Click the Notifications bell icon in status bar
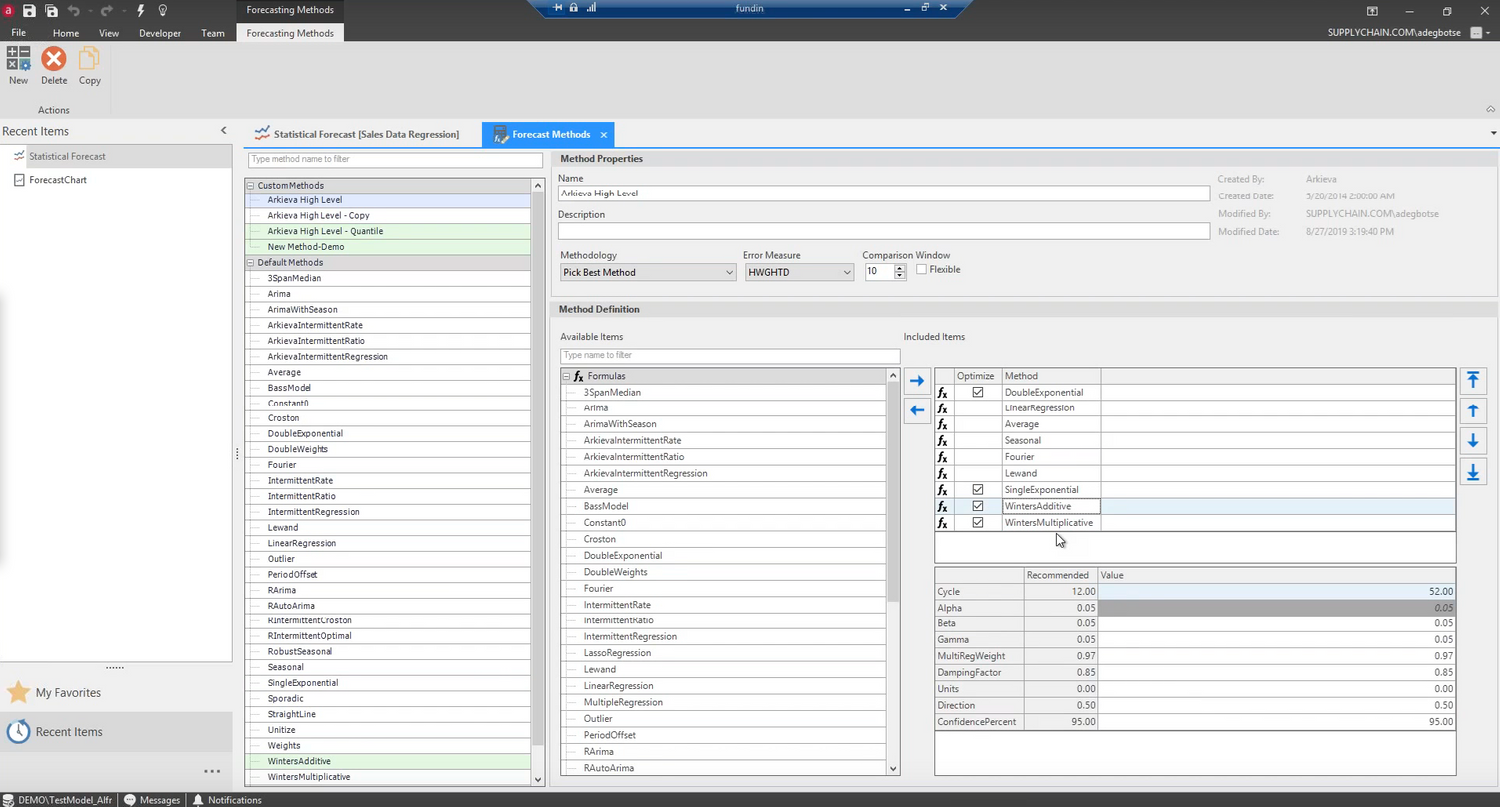 tap(198, 800)
